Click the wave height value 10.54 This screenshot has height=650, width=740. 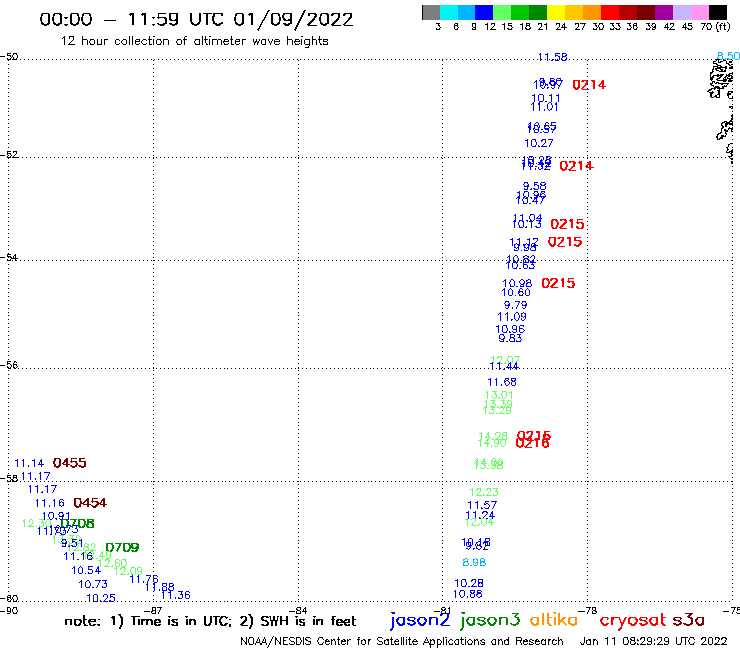coord(86,571)
